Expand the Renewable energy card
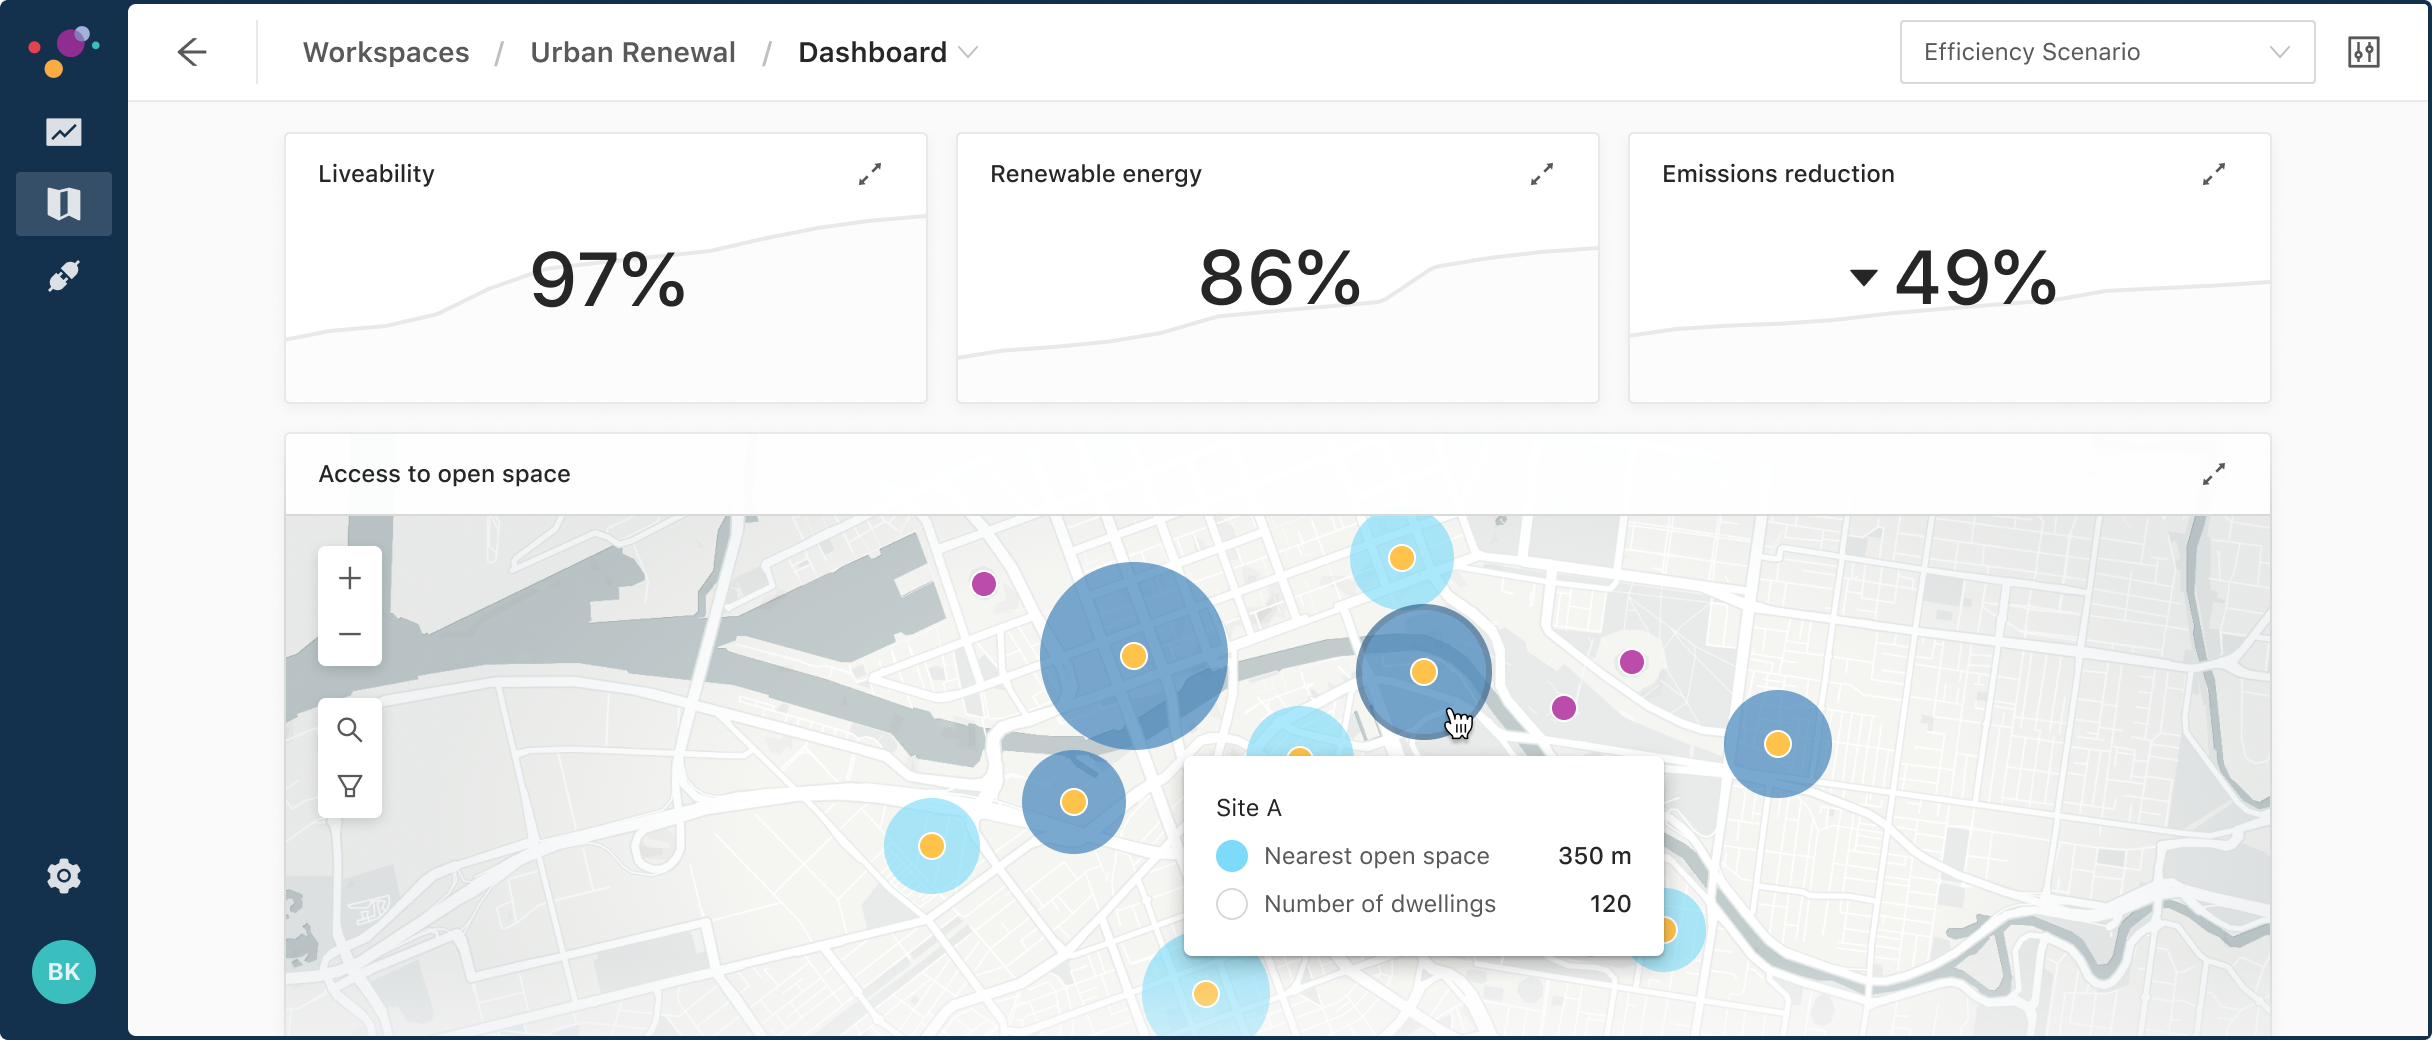Image resolution: width=2432 pixels, height=1040 pixels. [x=1542, y=174]
